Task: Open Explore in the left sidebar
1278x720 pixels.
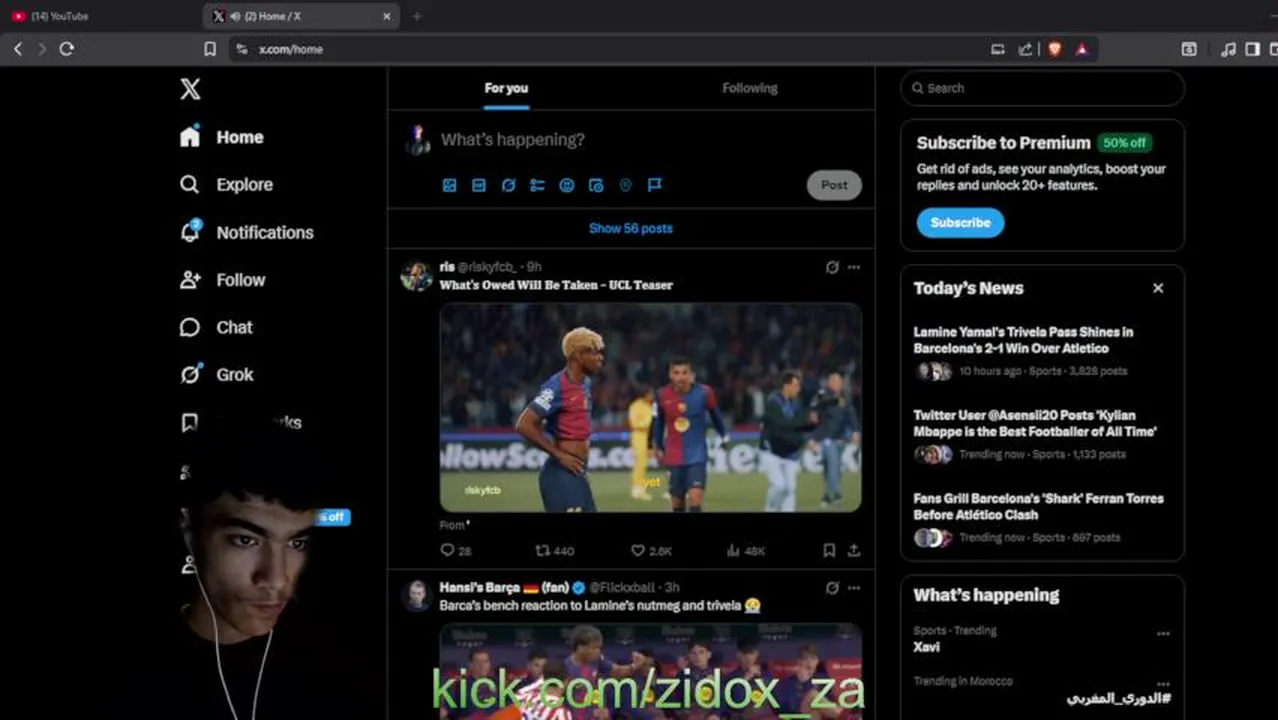Action: click(226, 184)
